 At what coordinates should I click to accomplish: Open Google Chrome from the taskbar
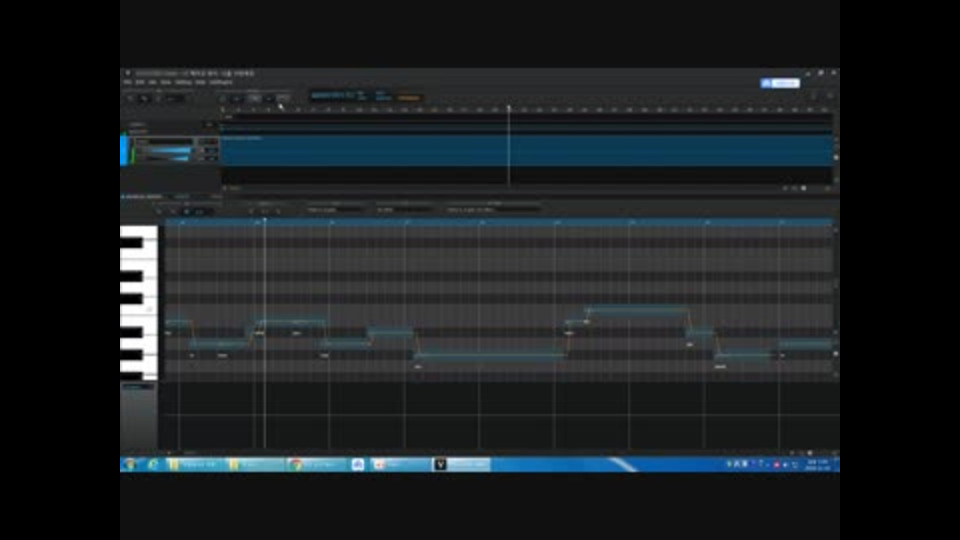click(x=317, y=465)
